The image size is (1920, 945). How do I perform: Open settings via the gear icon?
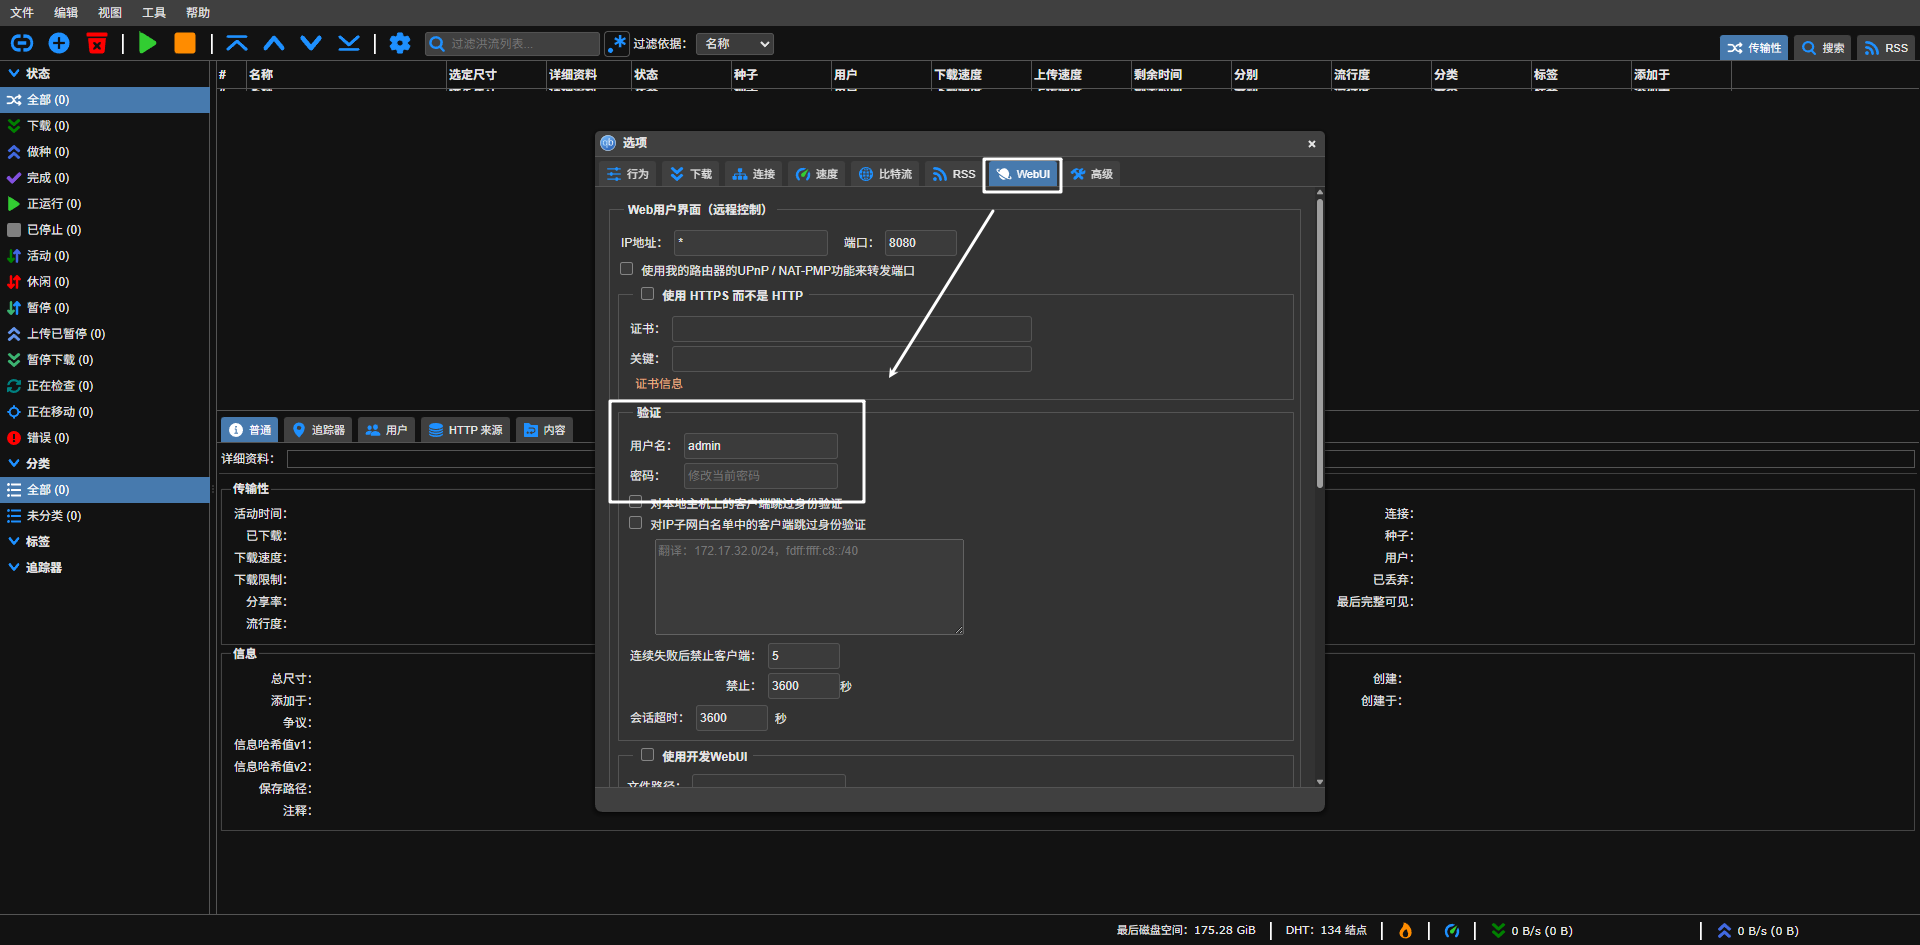[x=400, y=43]
